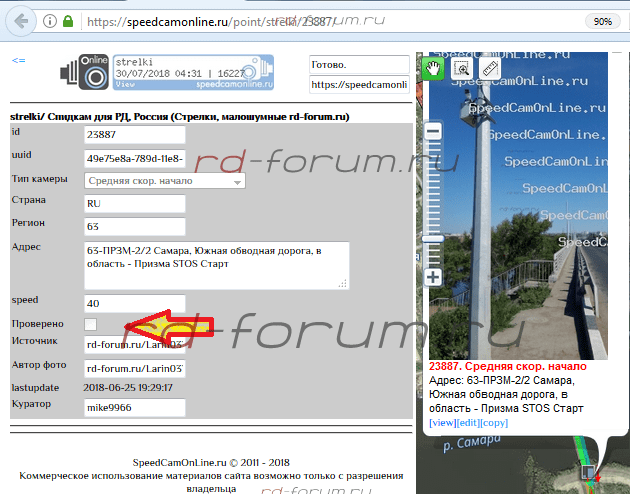
Task: Click the map zoom level slider handle
Action: (433, 237)
